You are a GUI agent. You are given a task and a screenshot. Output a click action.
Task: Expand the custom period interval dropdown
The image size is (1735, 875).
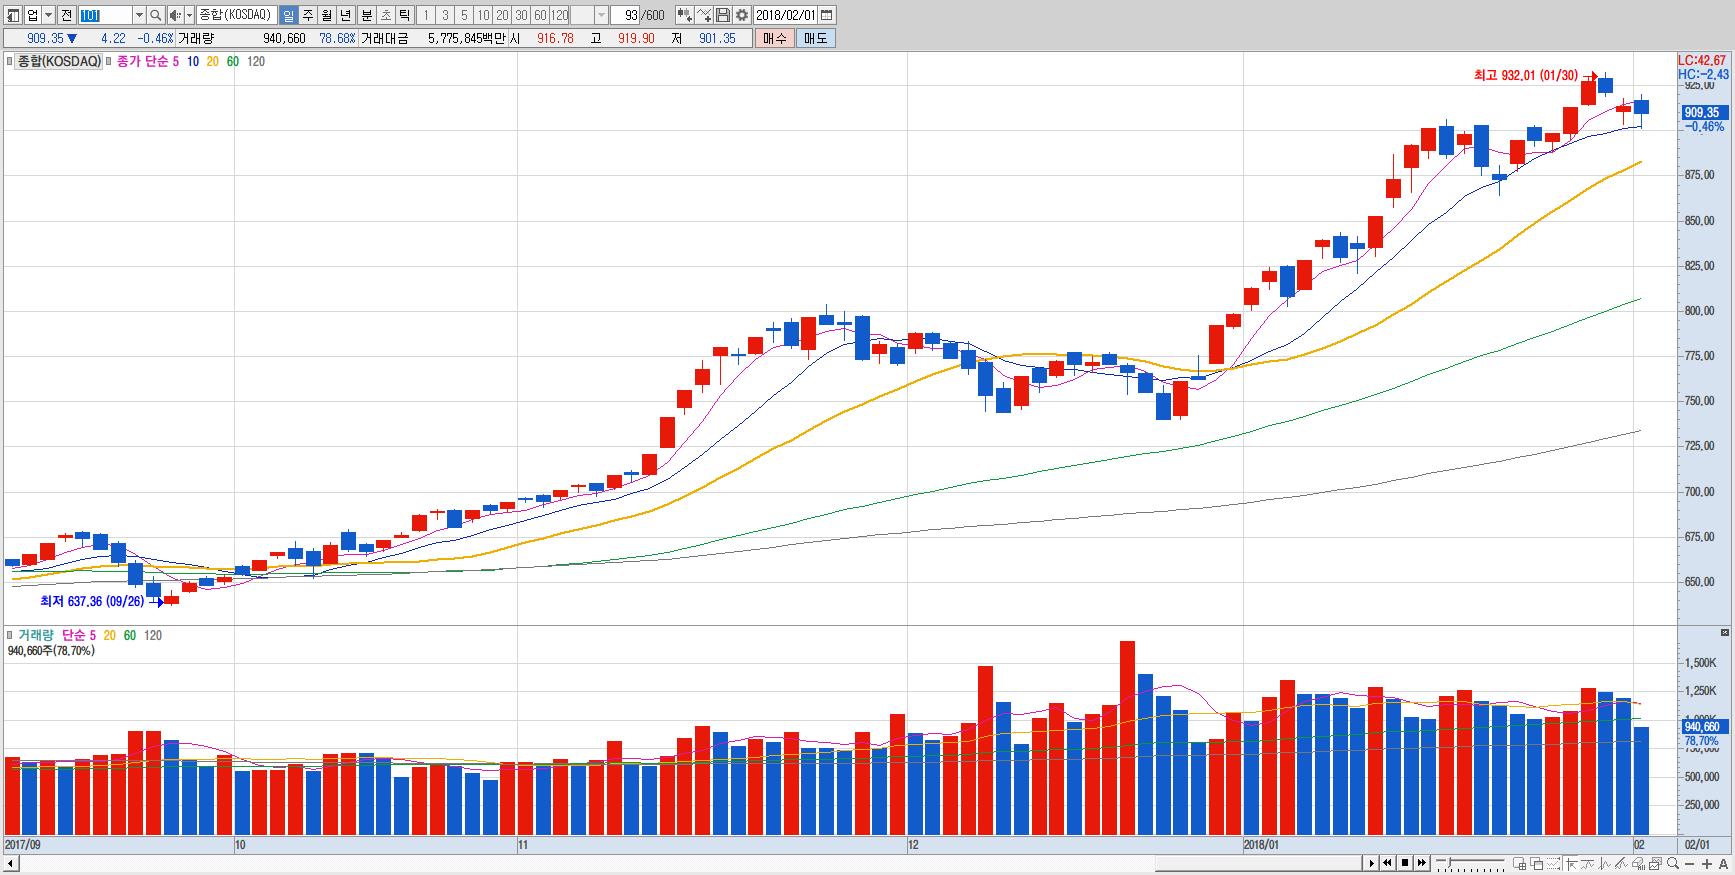(x=601, y=15)
